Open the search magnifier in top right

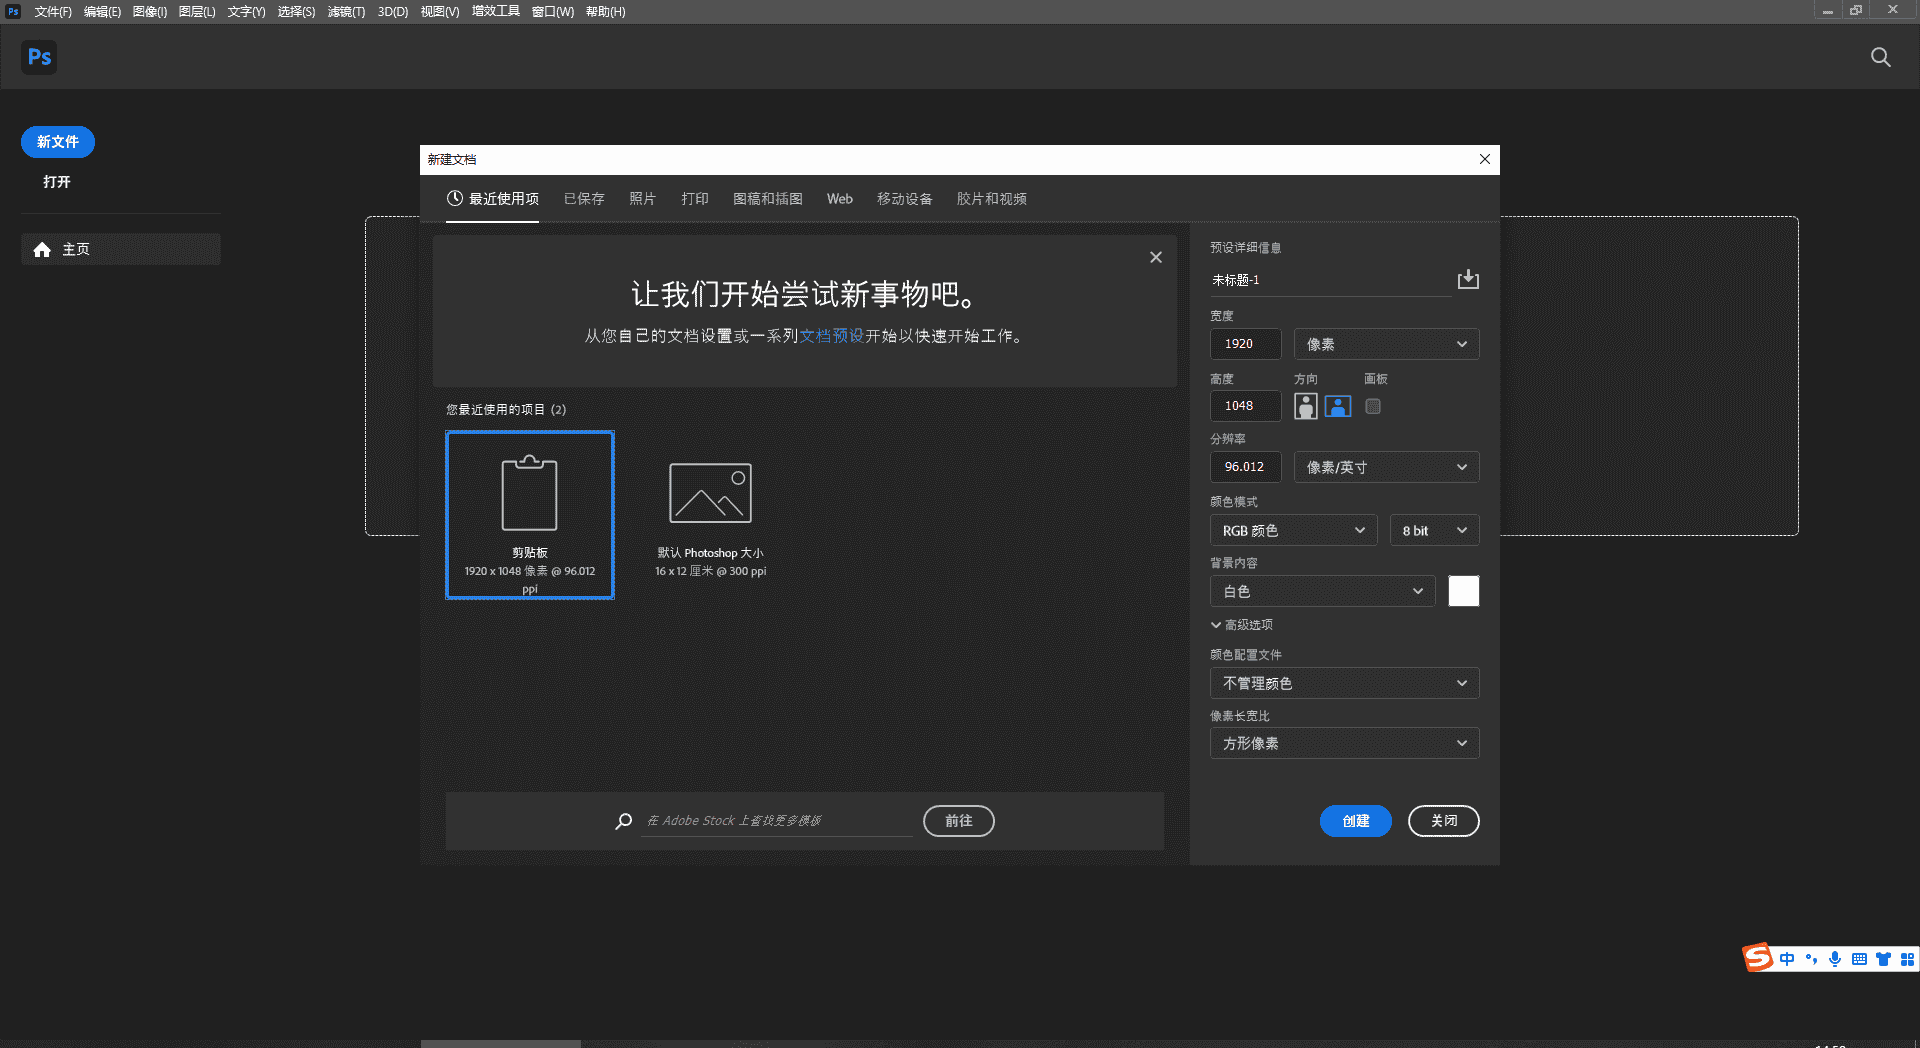point(1880,57)
